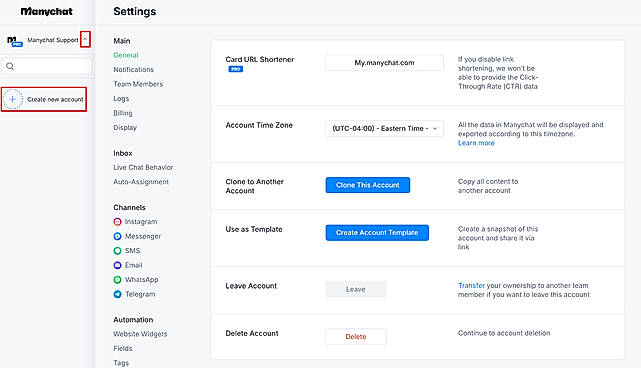
Task: Open Instagram channel settings label
Action: click(x=141, y=222)
